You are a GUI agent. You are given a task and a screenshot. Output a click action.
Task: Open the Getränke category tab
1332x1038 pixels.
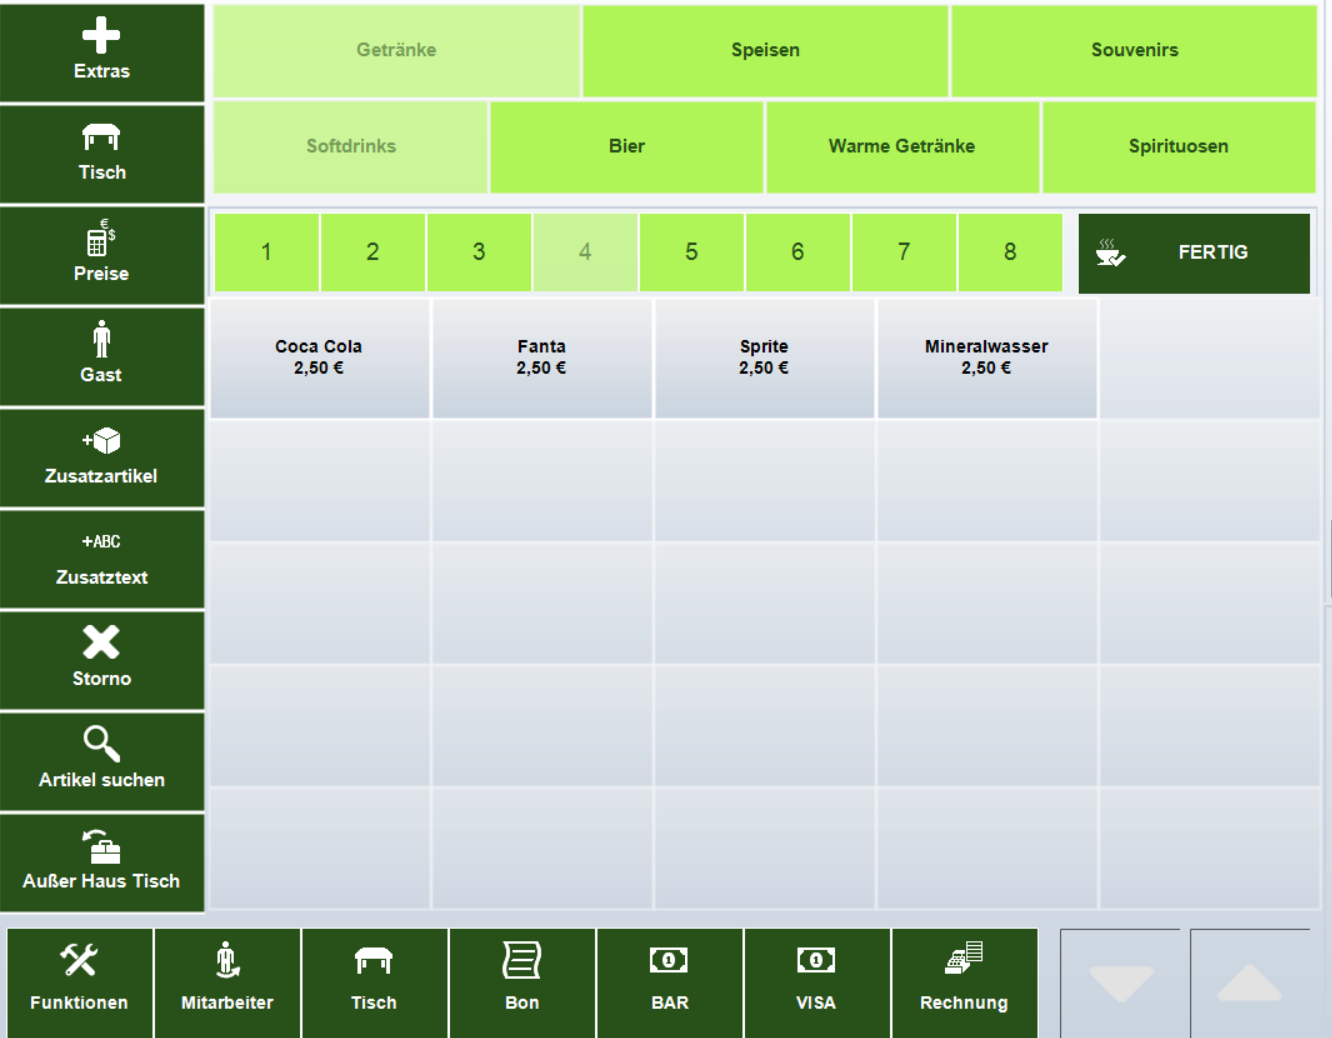(x=396, y=50)
